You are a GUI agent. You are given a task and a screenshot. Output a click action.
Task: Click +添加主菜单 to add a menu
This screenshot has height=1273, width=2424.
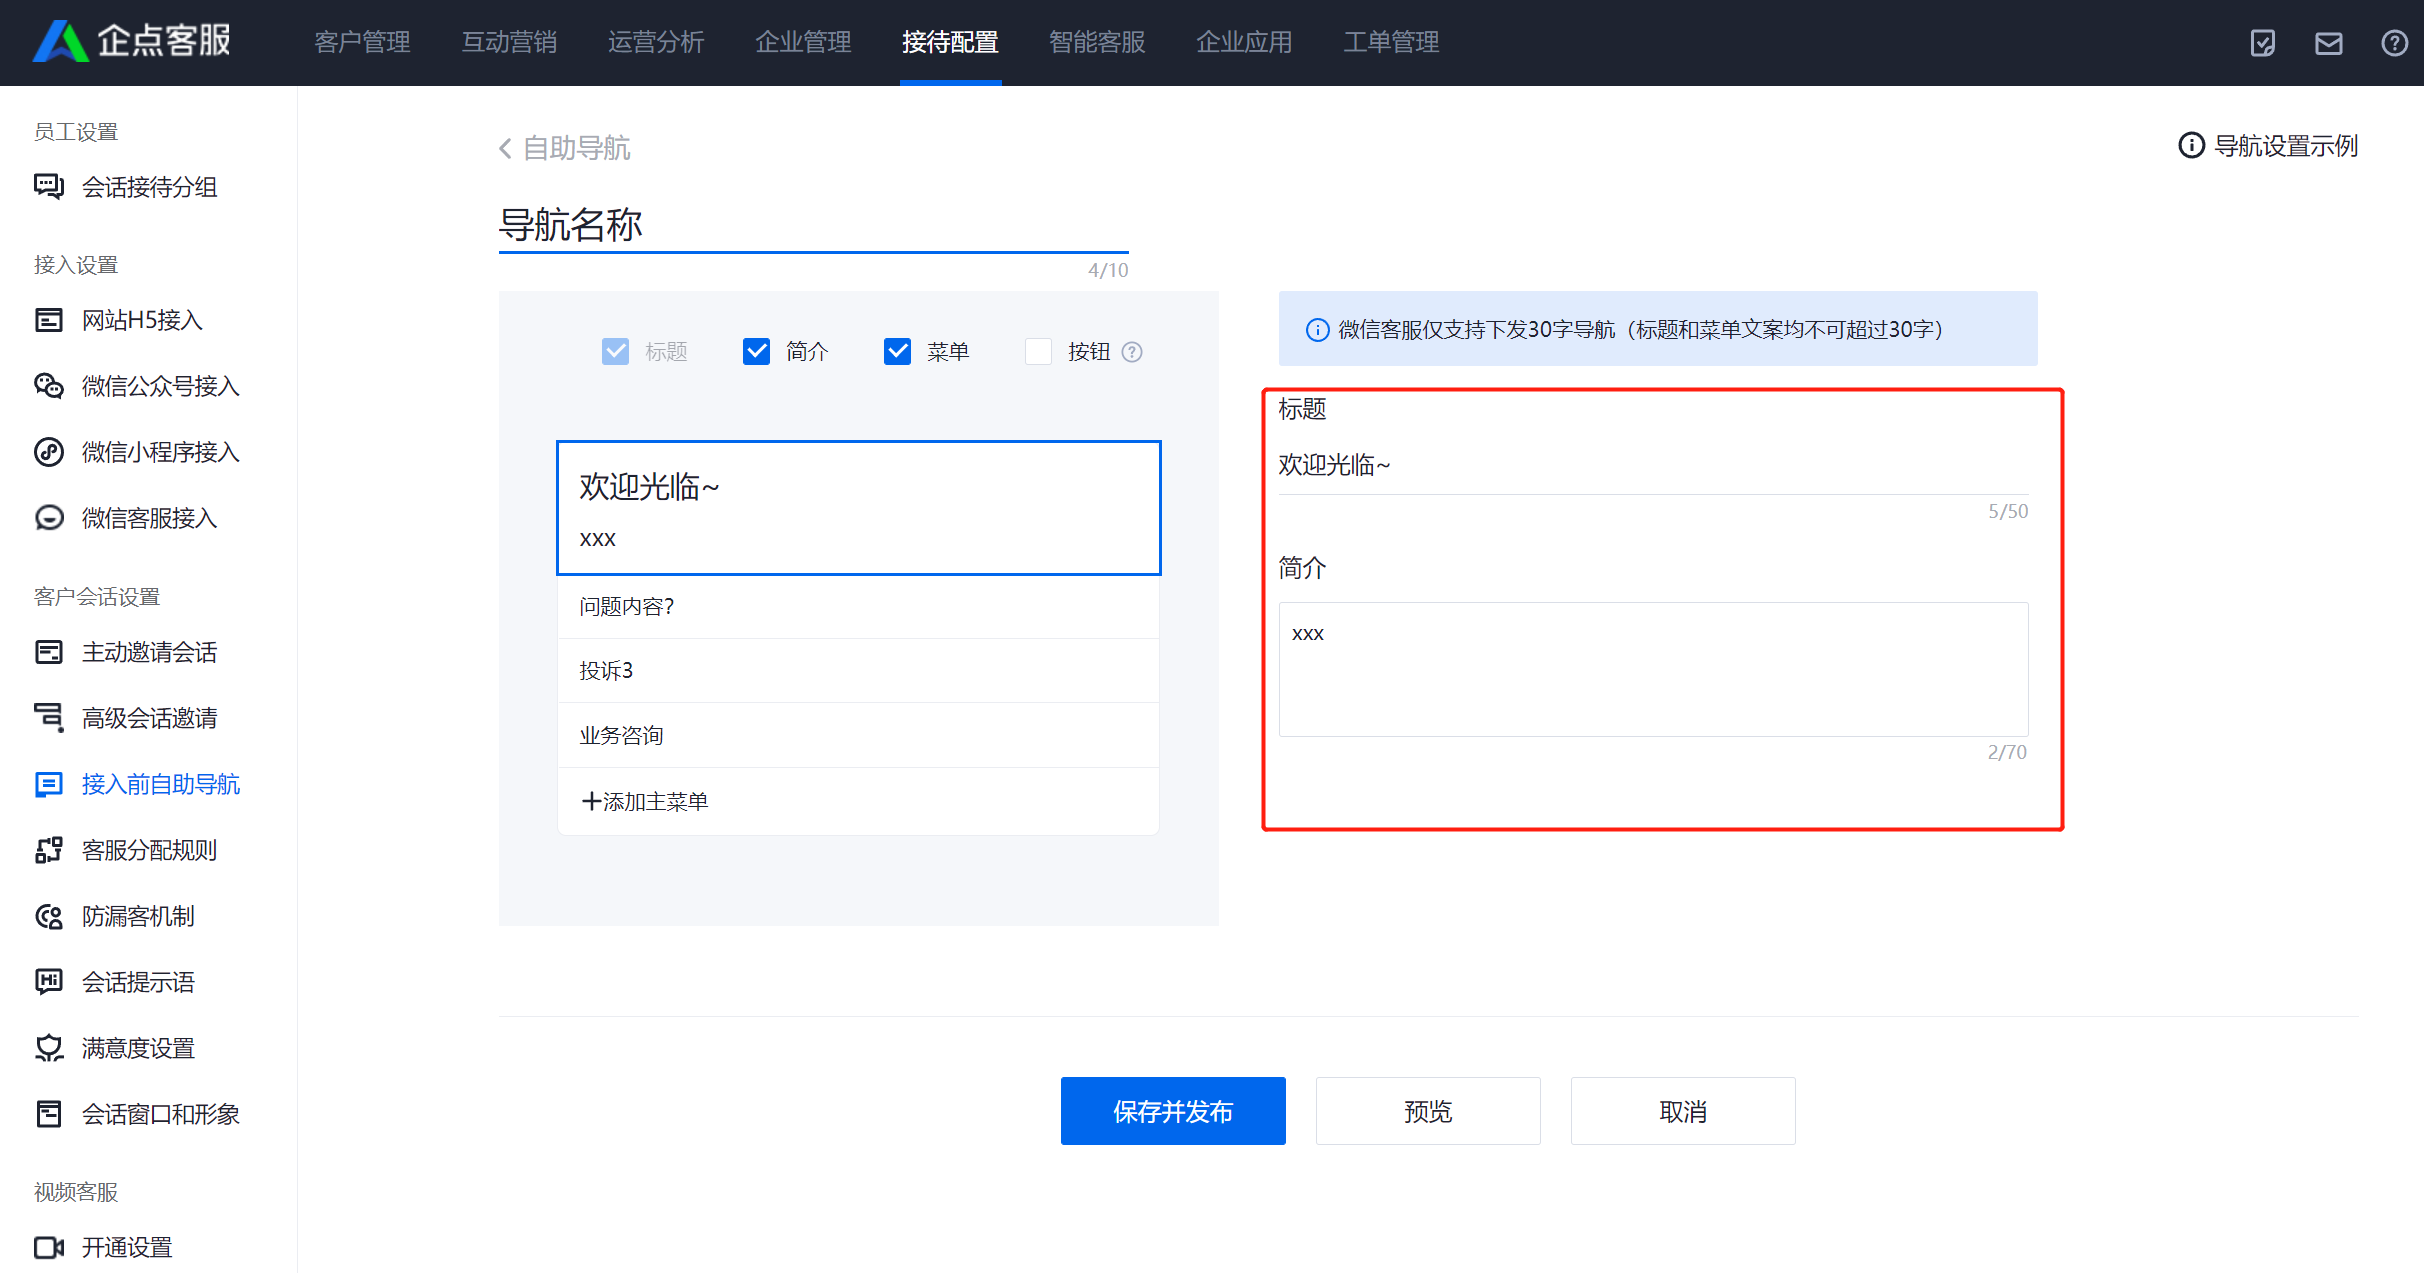[645, 801]
